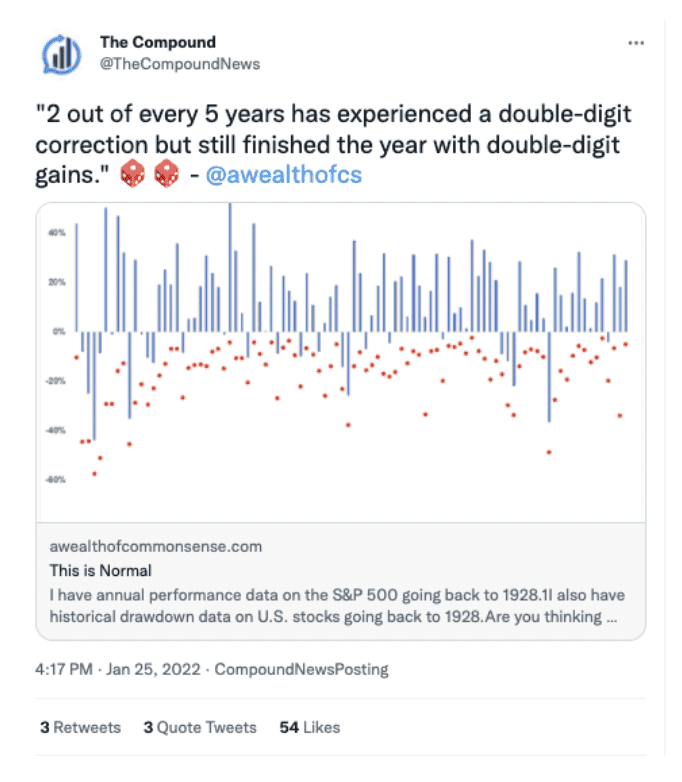Open the @TheCompoundNews handle
The height and width of the screenshot is (782, 682).
[x=180, y=64]
